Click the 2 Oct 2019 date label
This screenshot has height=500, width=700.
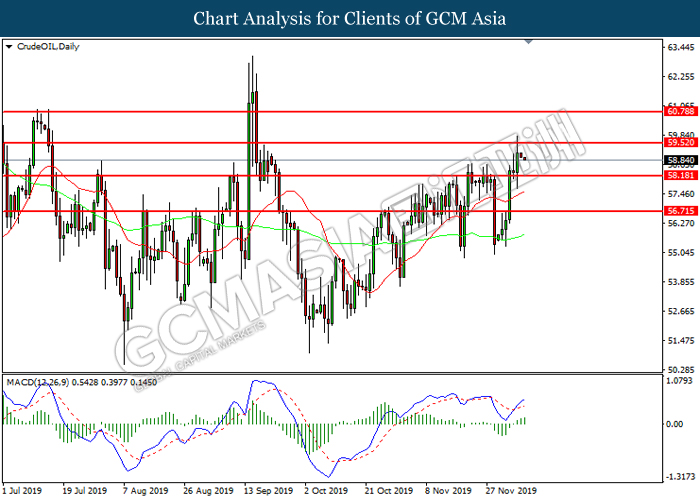(x=326, y=491)
